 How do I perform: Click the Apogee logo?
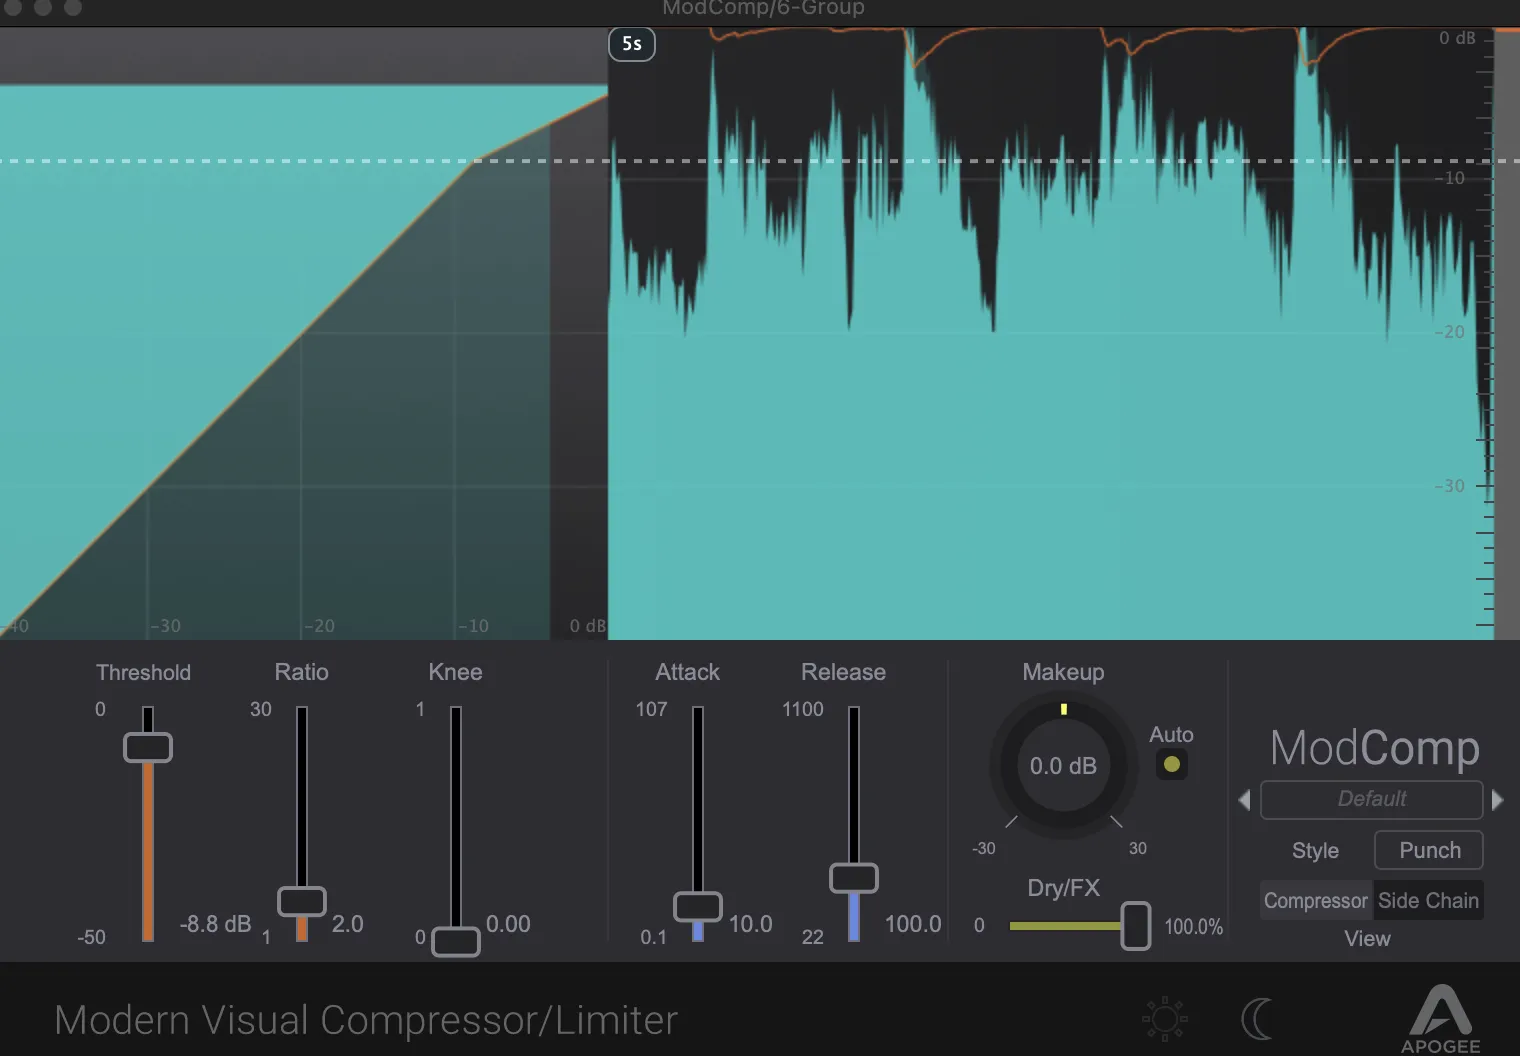(1440, 1019)
